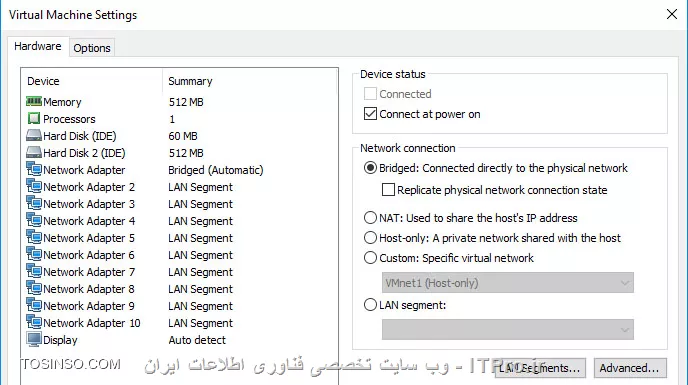Viewport: 688px width, 385px height.
Task: Click Network Adapter 3's LAN Segment summary
Action: coord(201,204)
